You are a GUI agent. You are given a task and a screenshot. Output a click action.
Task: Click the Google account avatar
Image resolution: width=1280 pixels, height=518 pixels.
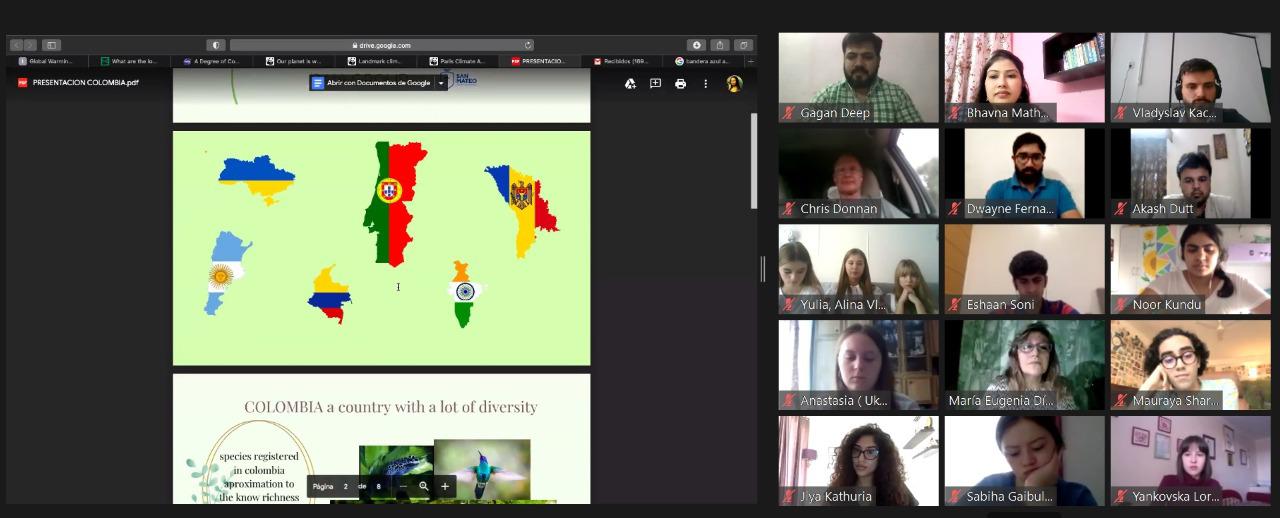pyautogui.click(x=734, y=84)
